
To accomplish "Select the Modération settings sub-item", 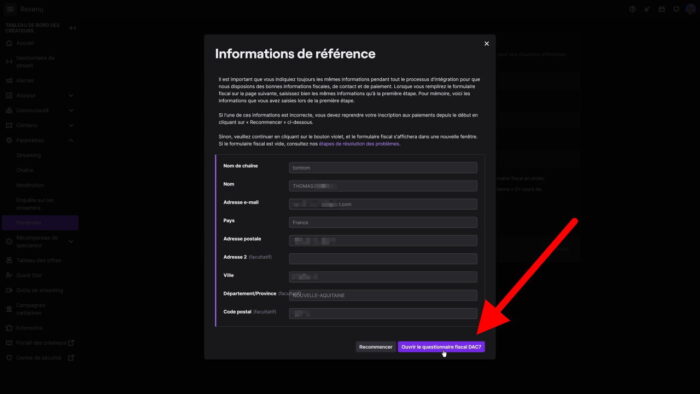I will point(30,185).
